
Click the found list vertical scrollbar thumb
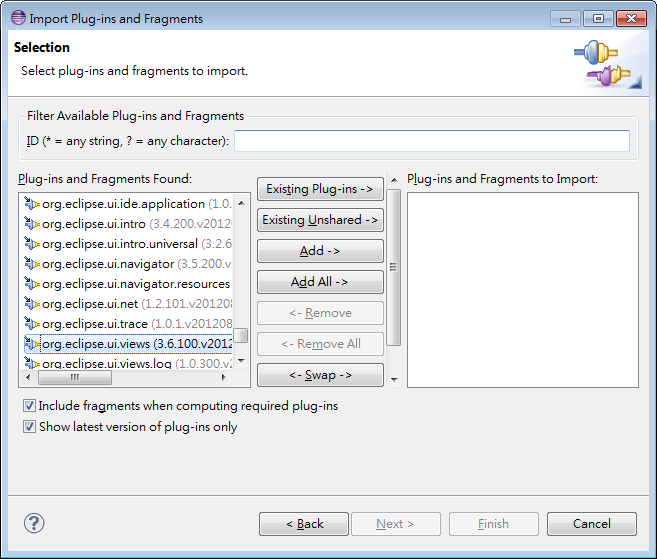point(241,336)
